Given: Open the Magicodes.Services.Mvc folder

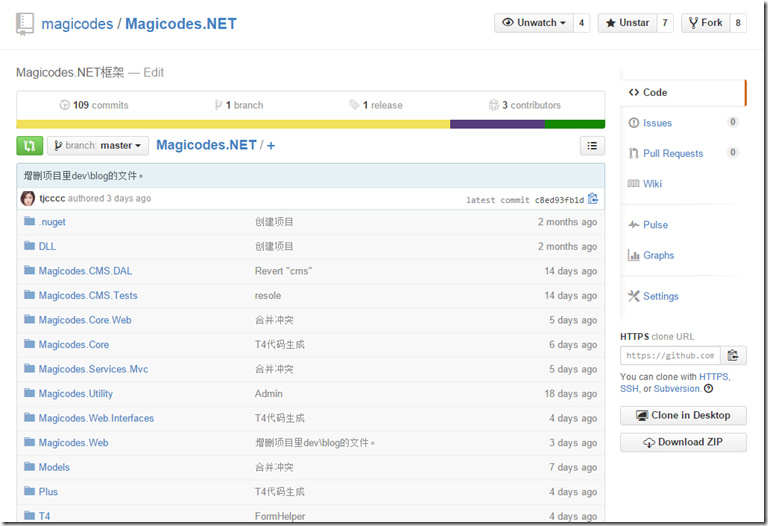Looking at the screenshot, I should (94, 369).
